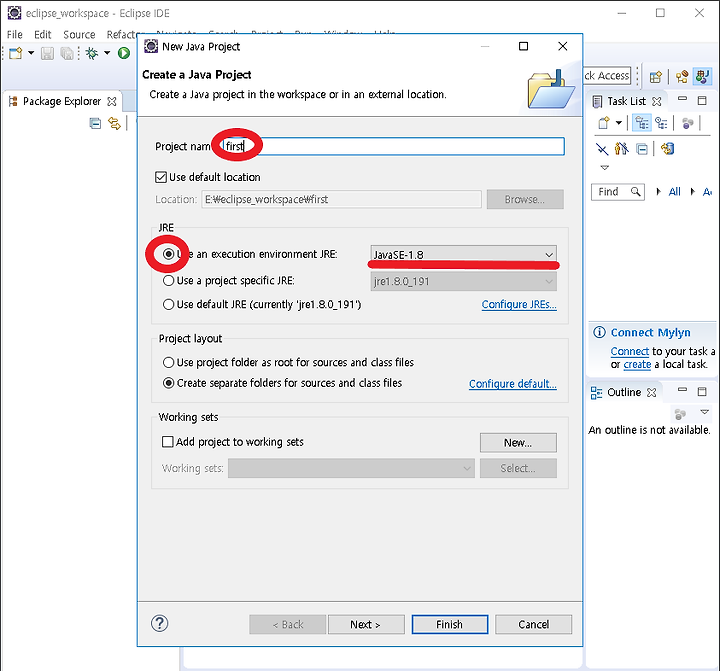Image resolution: width=720 pixels, height=671 pixels.
Task: Select the Task List tab
Action: point(626,101)
